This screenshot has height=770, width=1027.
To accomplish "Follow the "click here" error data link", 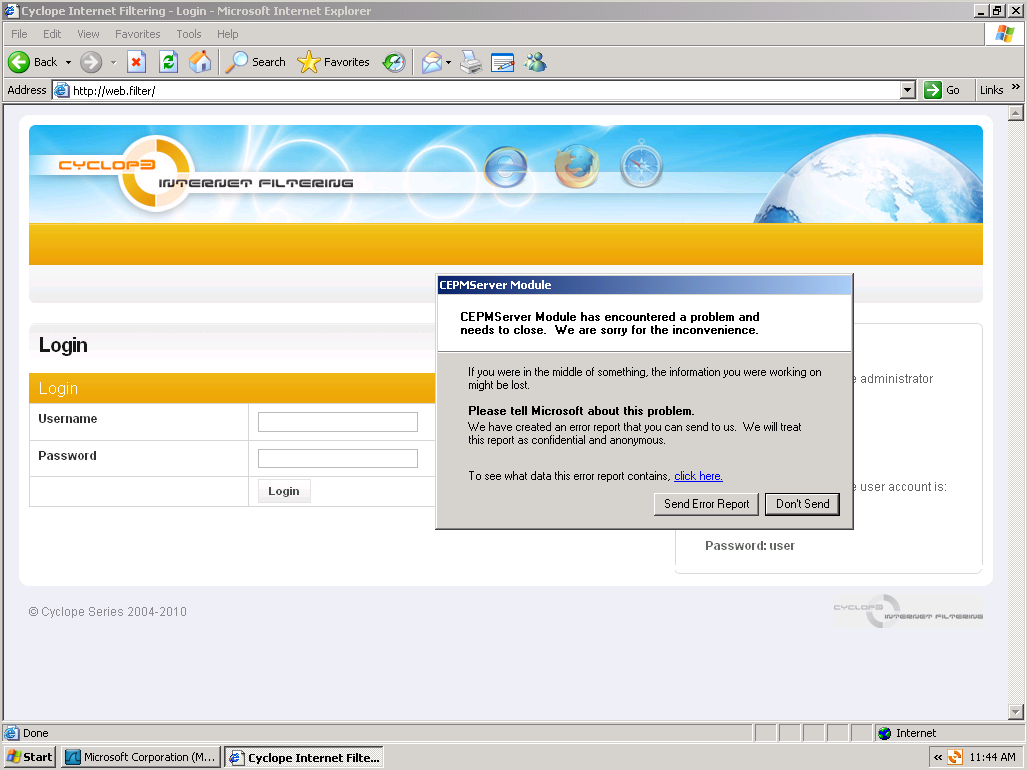I will click(698, 476).
